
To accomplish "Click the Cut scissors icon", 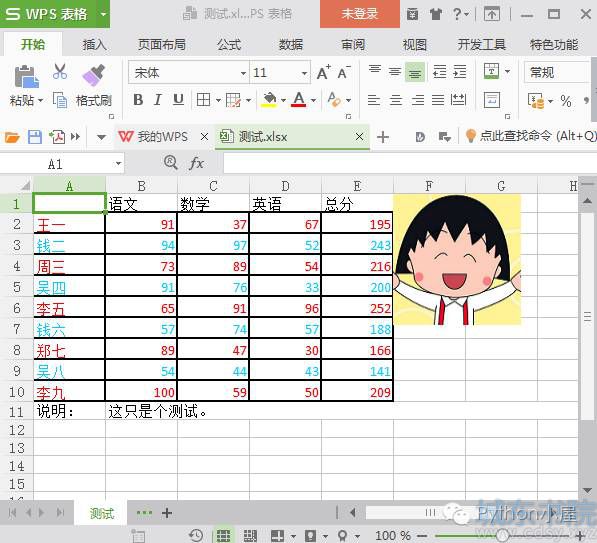I will click(x=60, y=71).
